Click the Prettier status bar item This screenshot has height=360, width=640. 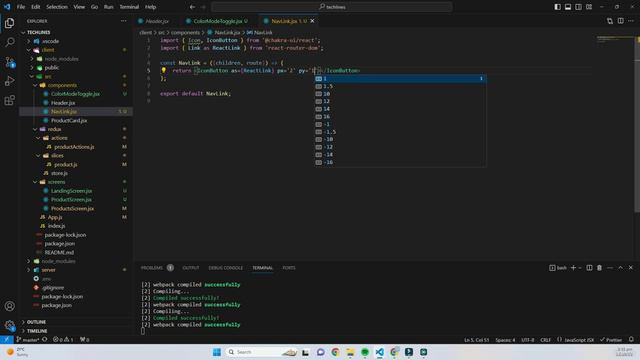click(x=611, y=340)
